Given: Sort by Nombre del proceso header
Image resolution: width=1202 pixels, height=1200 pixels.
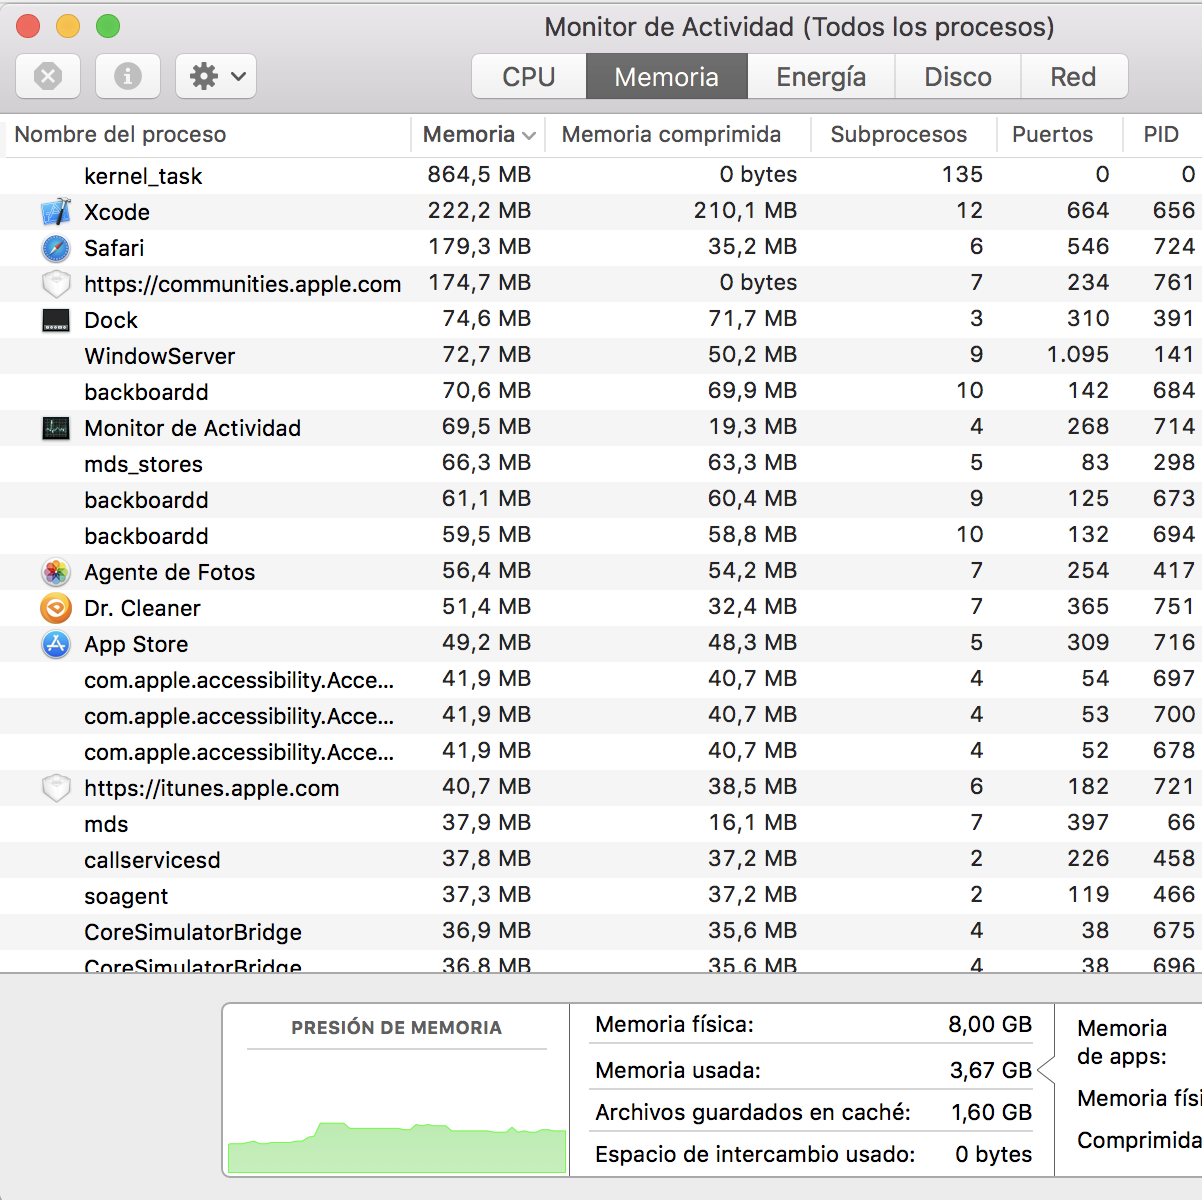Looking at the screenshot, I should [x=120, y=134].
